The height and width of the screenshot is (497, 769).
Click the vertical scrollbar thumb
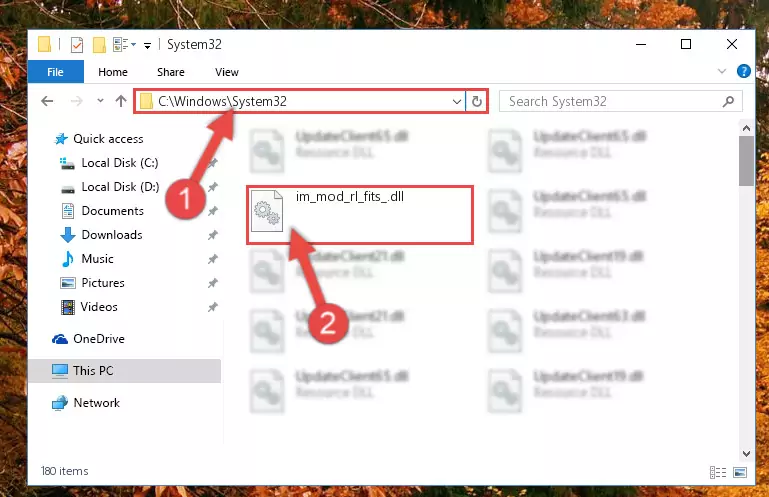[746, 161]
